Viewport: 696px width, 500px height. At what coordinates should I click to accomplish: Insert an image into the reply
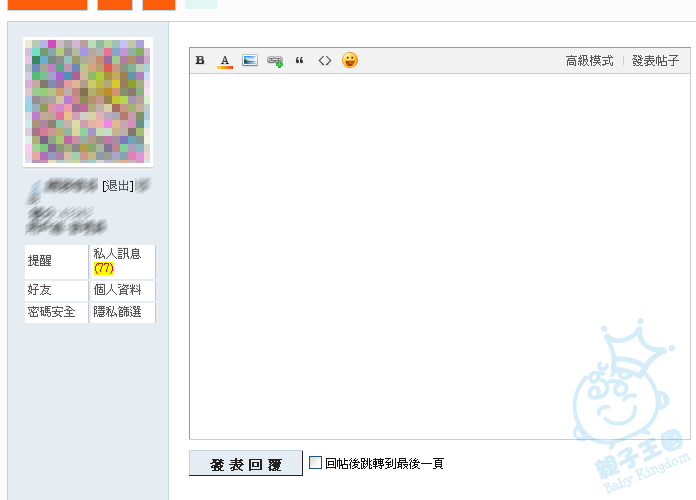(x=250, y=61)
